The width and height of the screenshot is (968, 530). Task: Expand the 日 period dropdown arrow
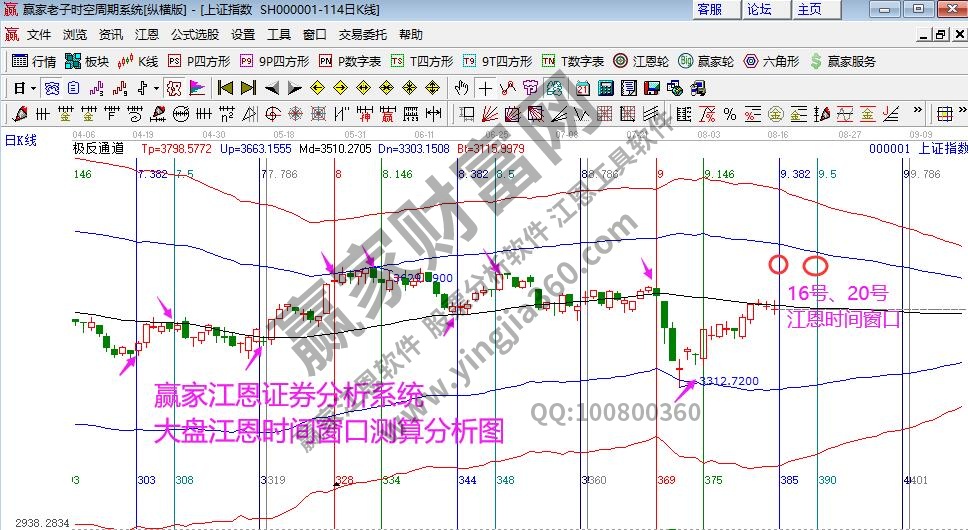[33, 87]
